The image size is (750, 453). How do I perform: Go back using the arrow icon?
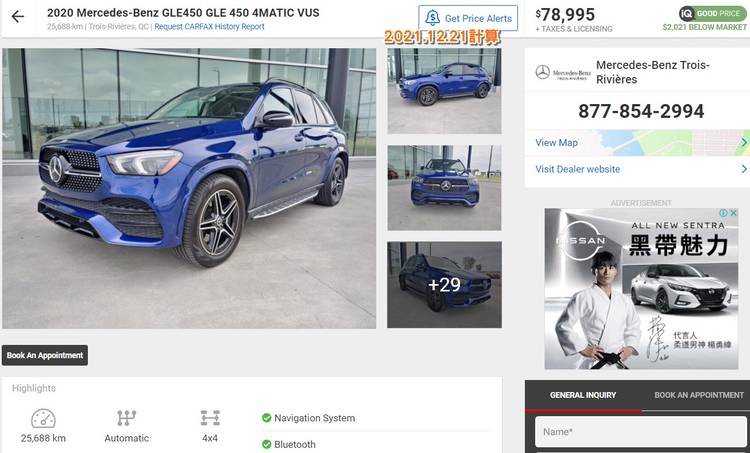click(18, 17)
